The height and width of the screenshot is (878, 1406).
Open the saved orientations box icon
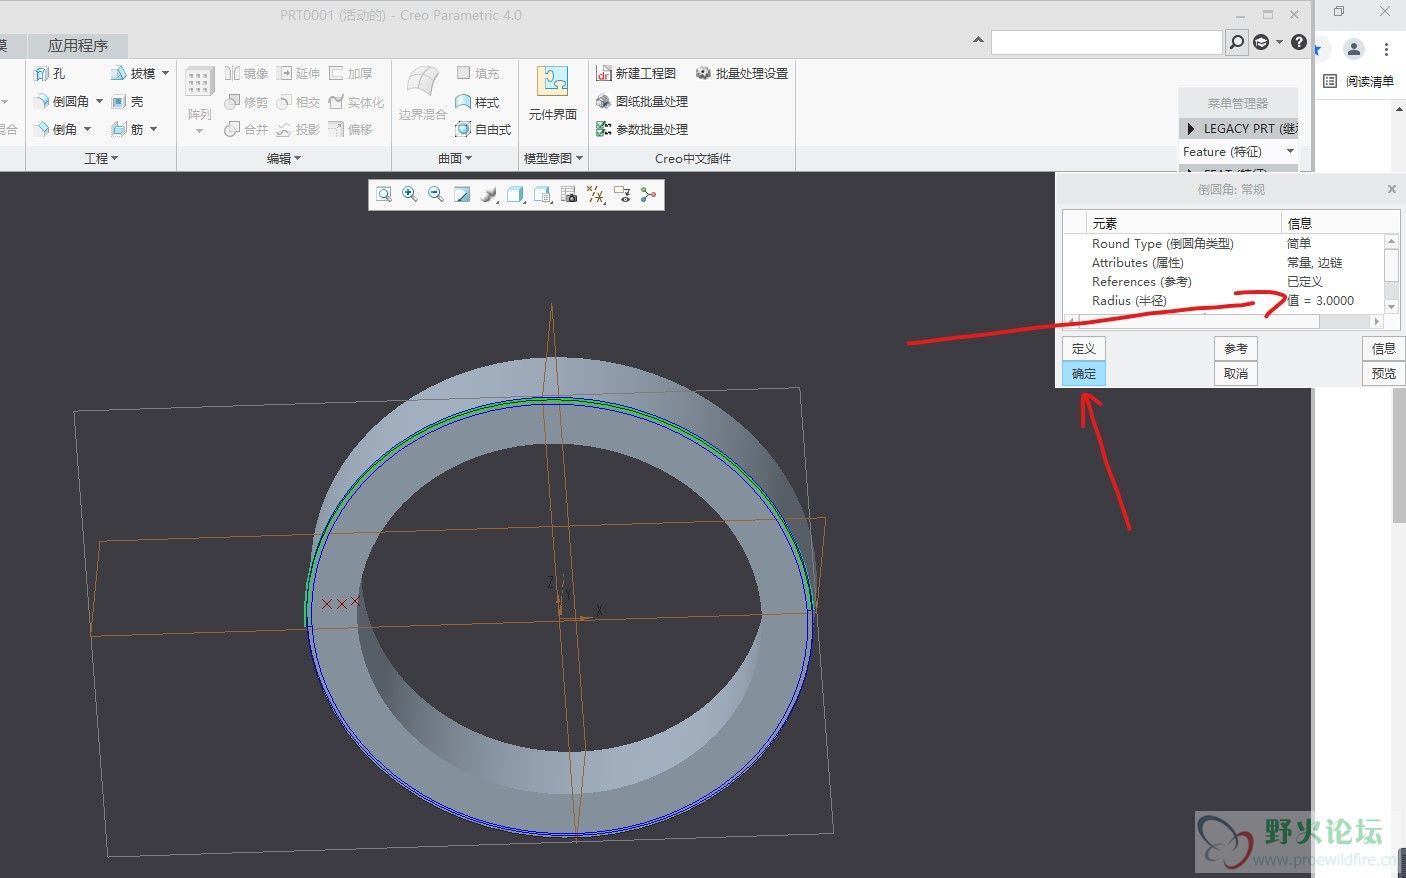point(516,195)
